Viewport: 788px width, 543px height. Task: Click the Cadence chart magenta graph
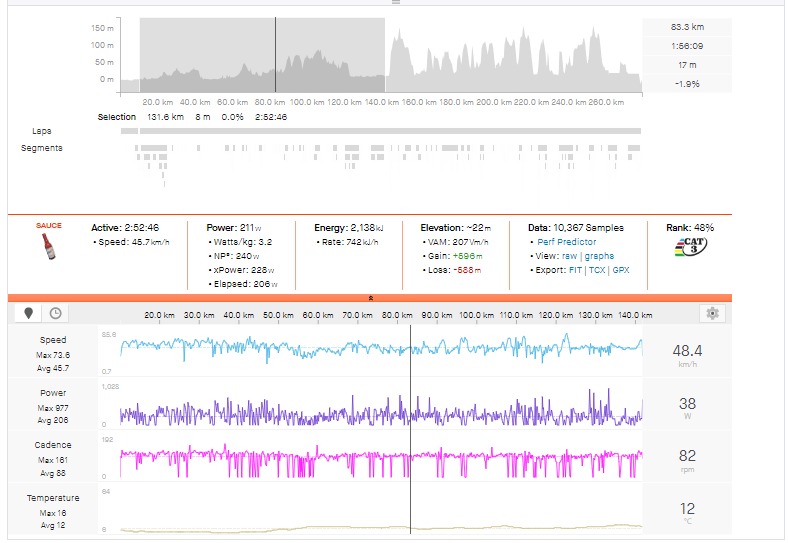(x=381, y=461)
